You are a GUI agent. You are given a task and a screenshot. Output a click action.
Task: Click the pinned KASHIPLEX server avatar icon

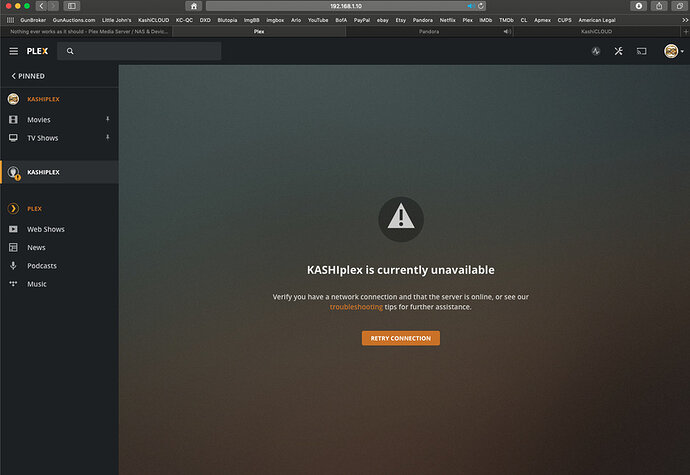tap(13, 99)
